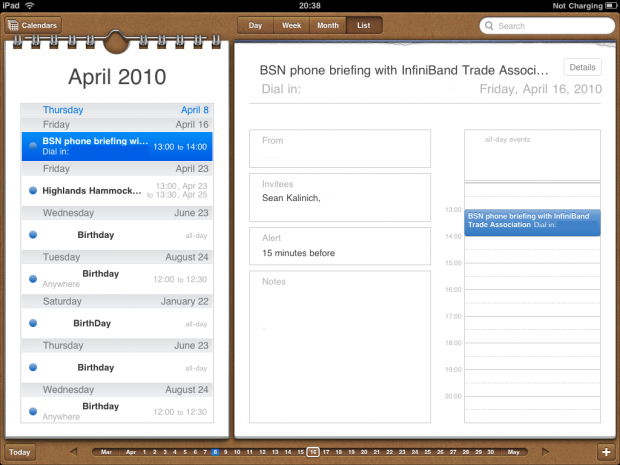Select day 30 on date timeline
620x465 pixels.
491,452
